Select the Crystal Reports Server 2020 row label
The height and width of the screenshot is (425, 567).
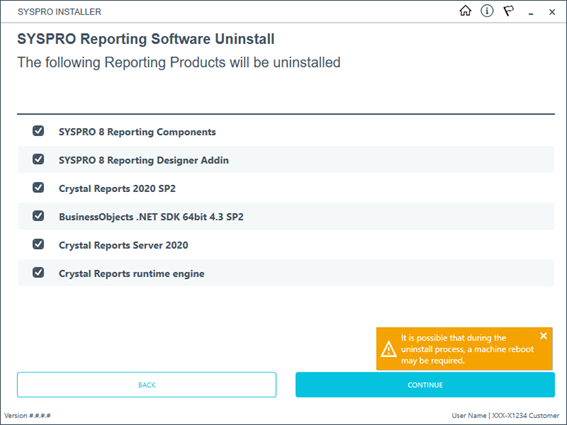click(x=123, y=245)
